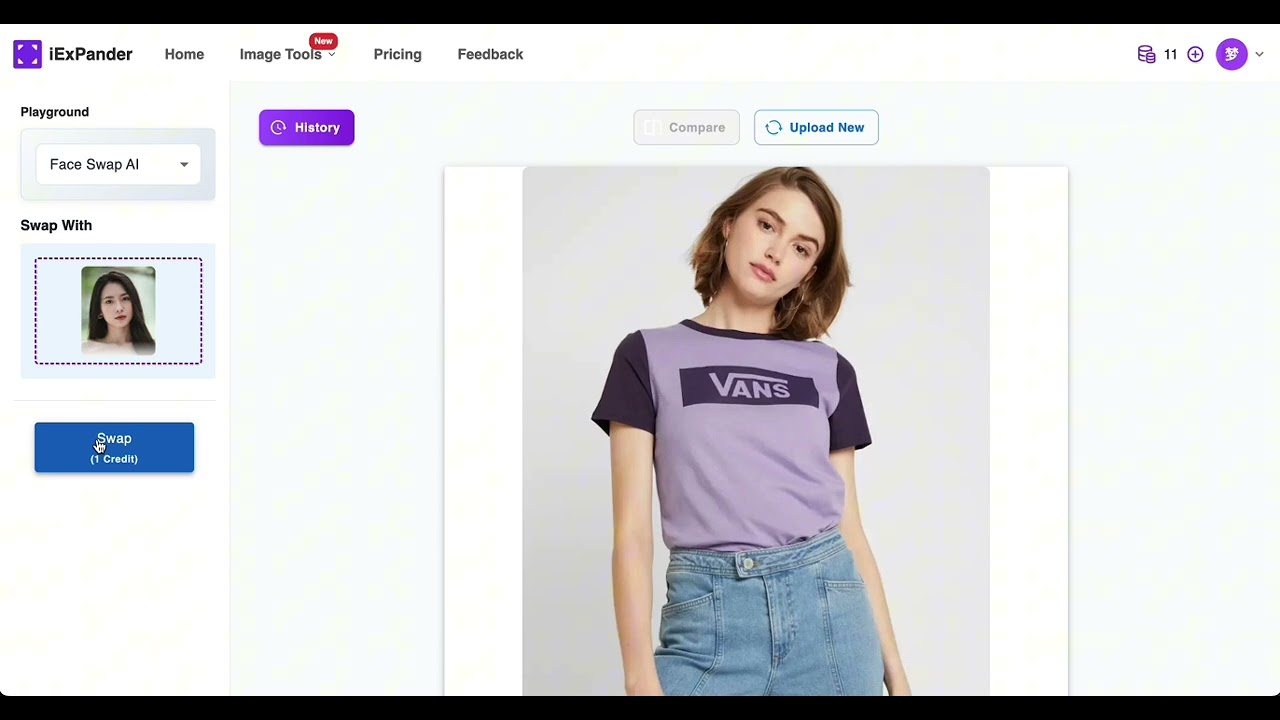
Task: Go to the Pricing page
Action: point(397,54)
